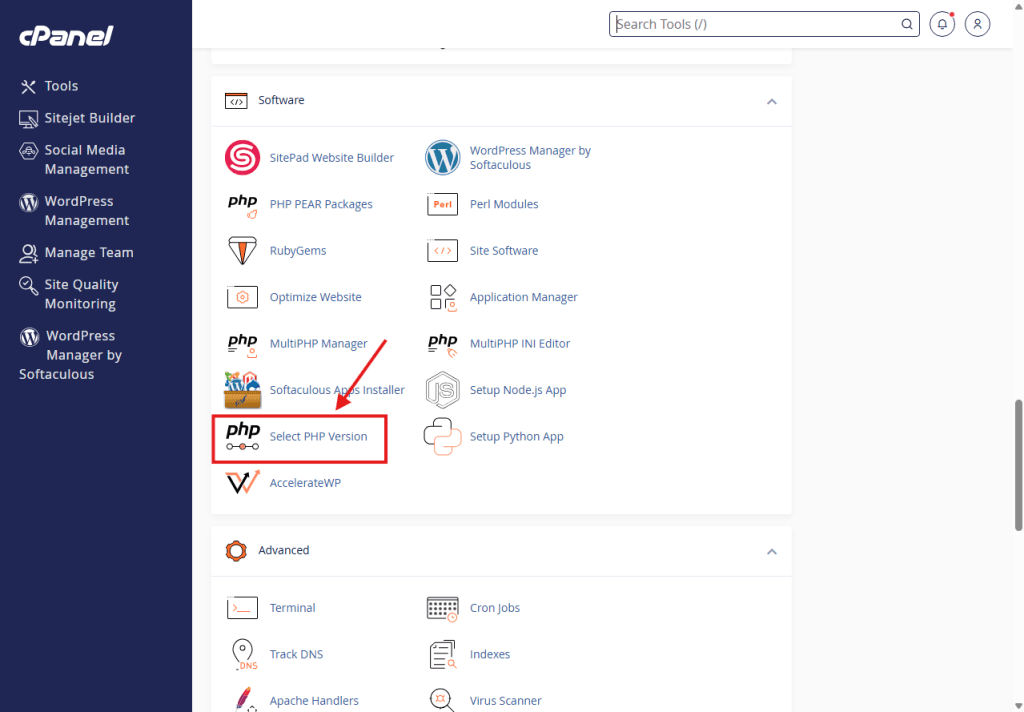Click the SitePad Website Builder icon
The image size is (1024, 712).
click(x=242, y=158)
